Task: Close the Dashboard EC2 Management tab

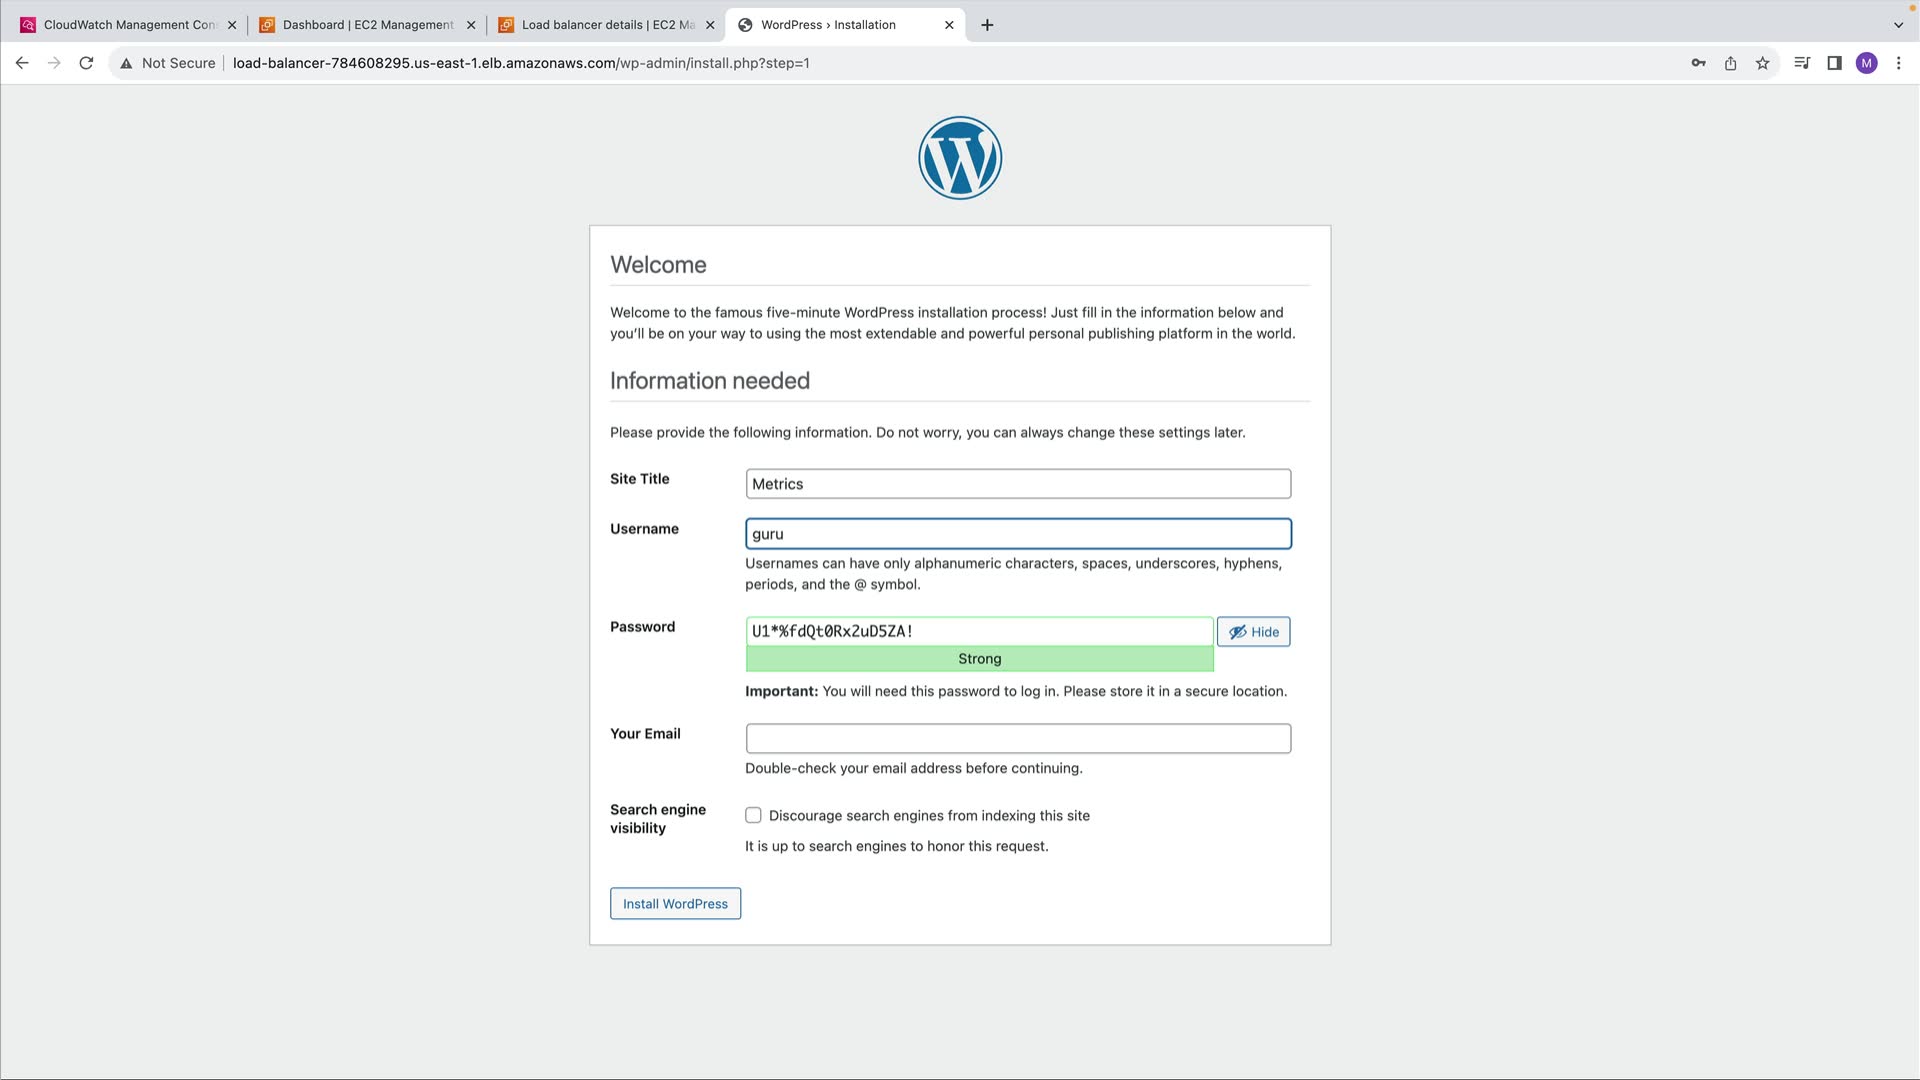Action: 471,25
